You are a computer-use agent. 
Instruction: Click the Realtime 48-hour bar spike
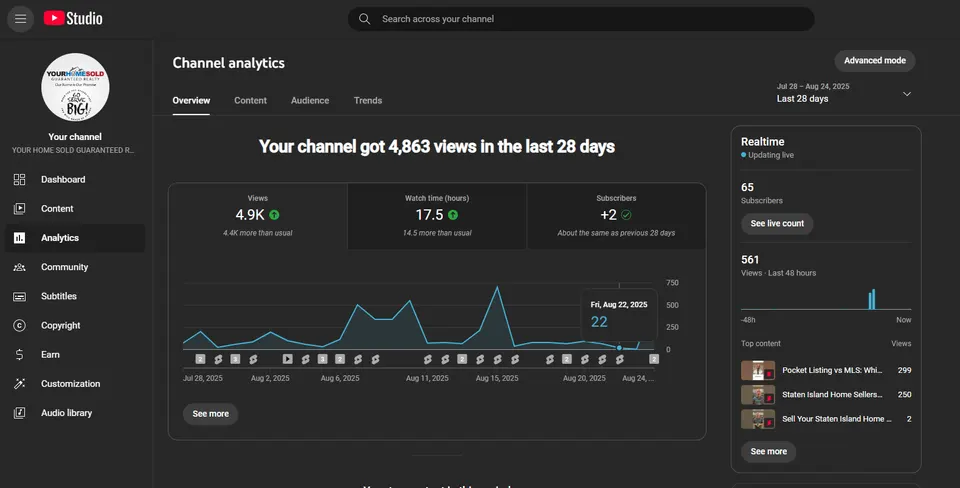pyautogui.click(x=872, y=299)
